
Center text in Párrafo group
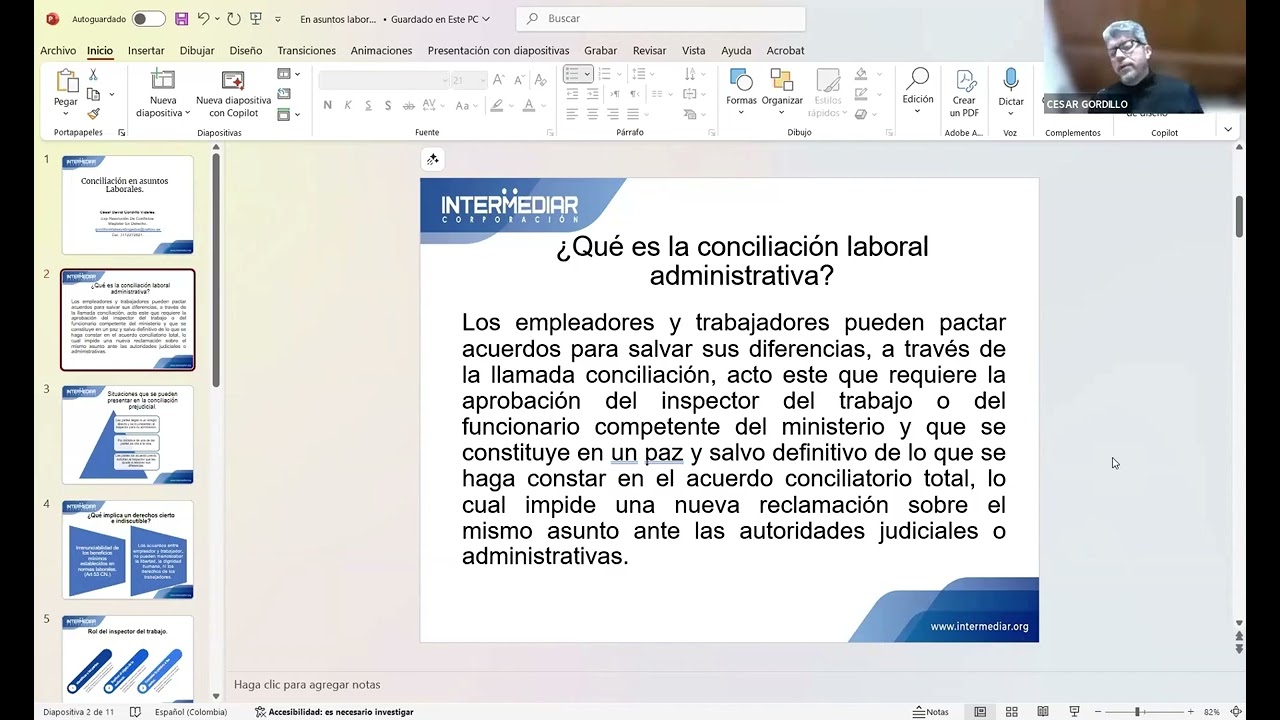click(x=592, y=114)
